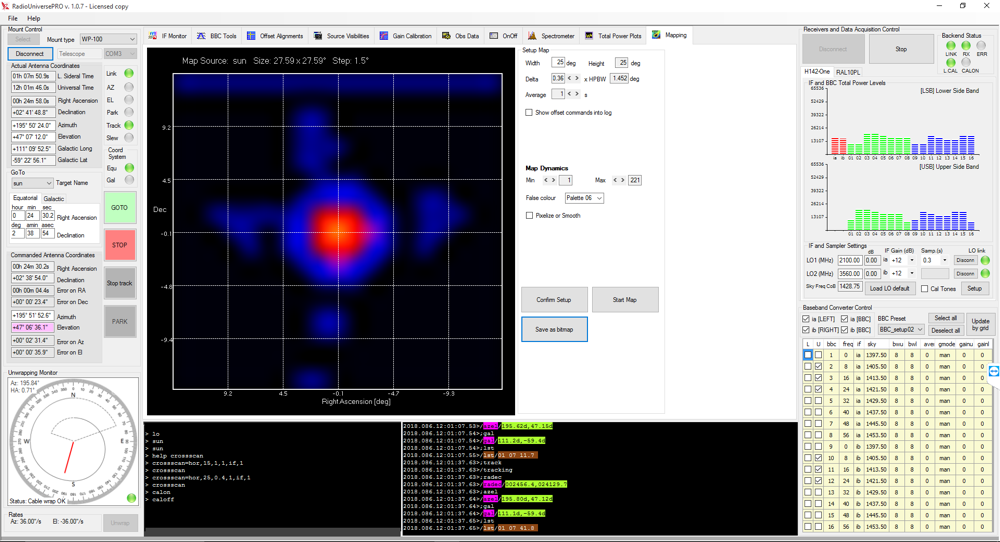Image resolution: width=1000 pixels, height=542 pixels.
Task: Toggle the Pixelize or Smooth checkbox
Action: coord(529,216)
